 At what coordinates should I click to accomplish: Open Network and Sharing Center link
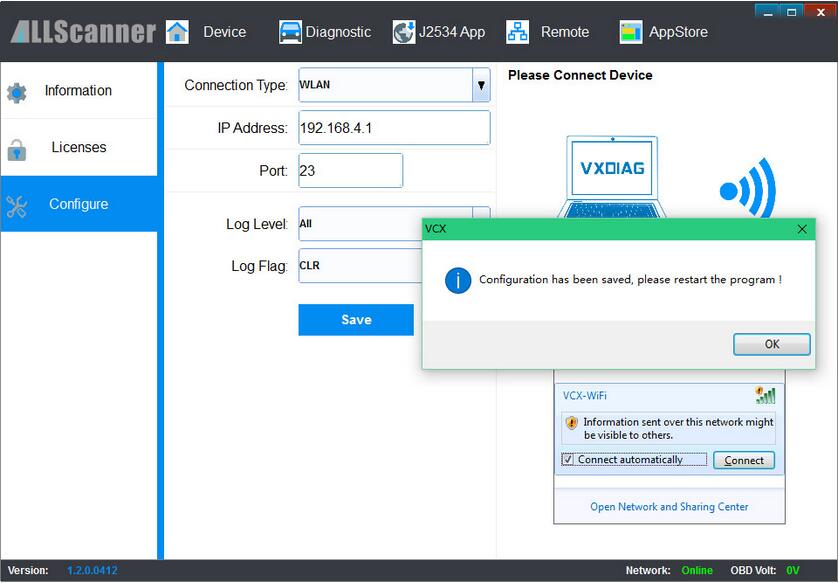tap(669, 507)
